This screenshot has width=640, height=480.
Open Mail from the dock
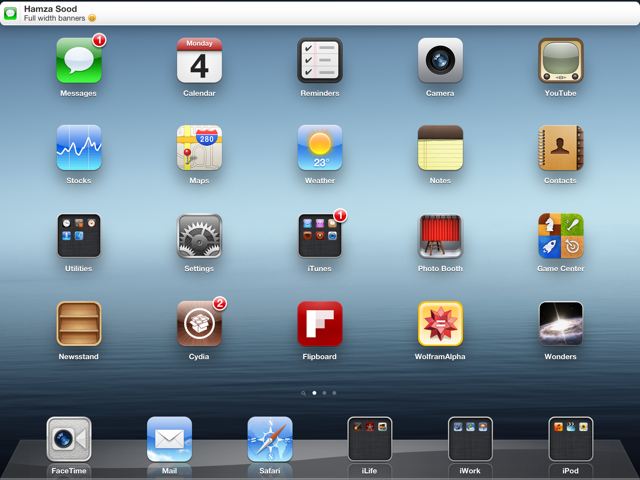(169, 439)
